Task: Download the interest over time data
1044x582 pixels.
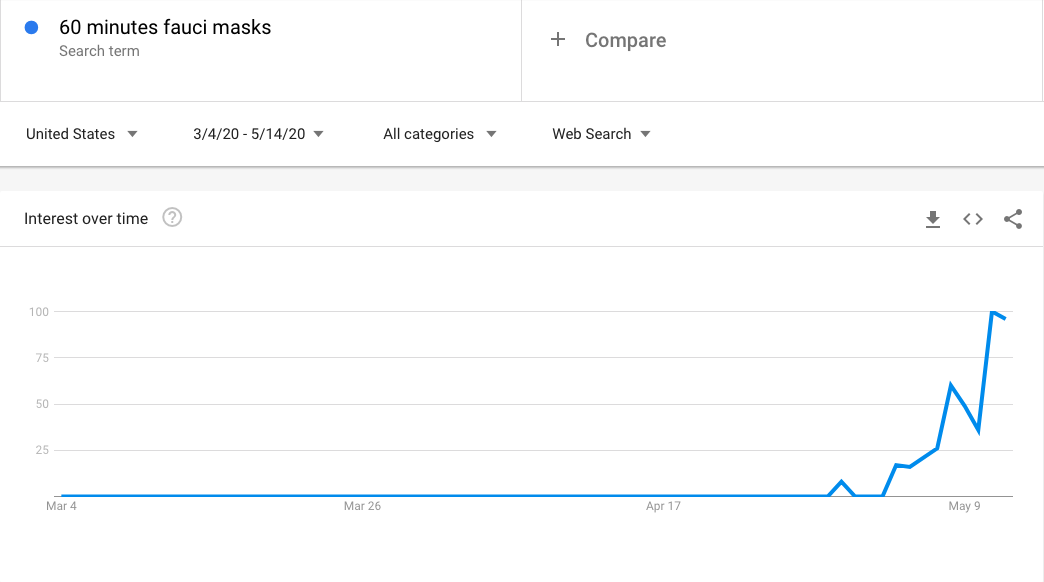Action: coord(933,219)
